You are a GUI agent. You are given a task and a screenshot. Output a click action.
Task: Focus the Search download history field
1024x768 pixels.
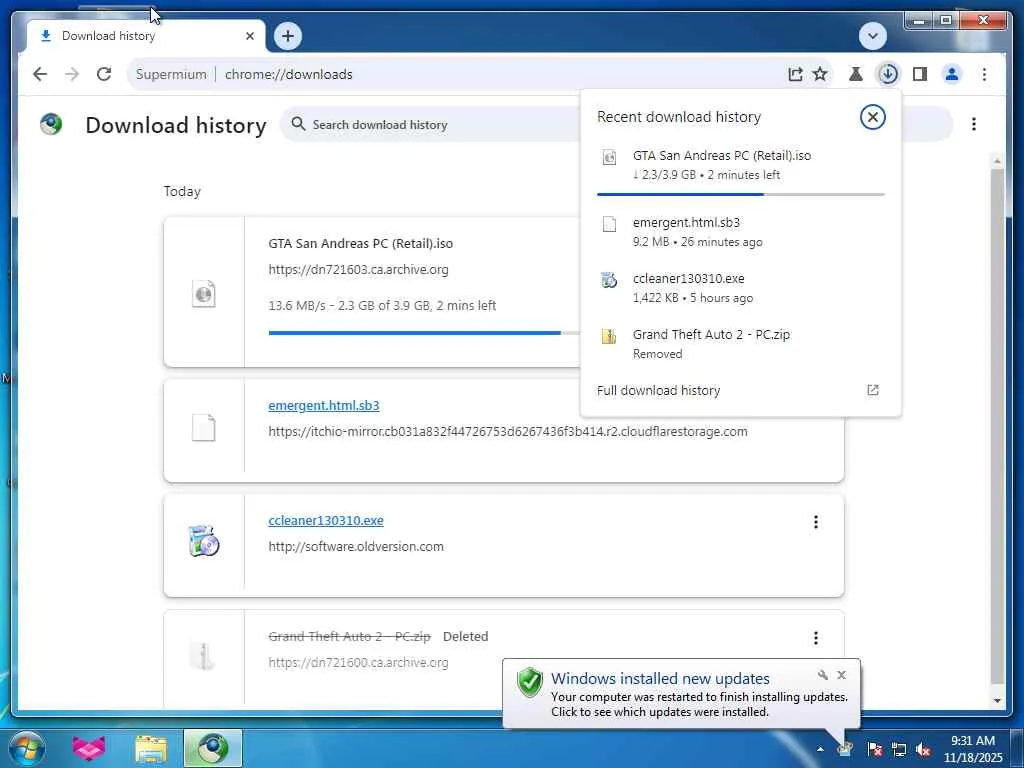point(431,124)
